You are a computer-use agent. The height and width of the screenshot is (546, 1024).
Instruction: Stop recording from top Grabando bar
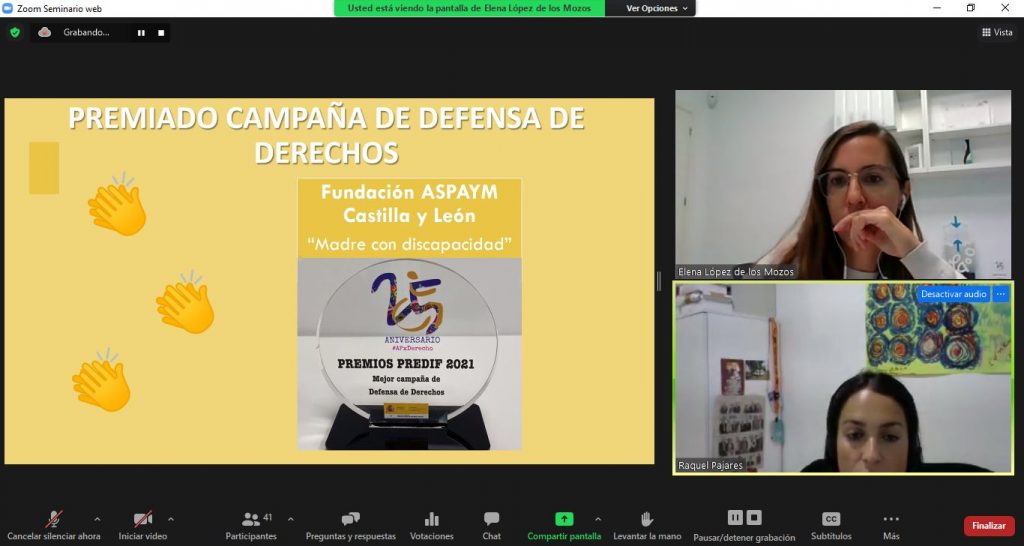tap(161, 33)
